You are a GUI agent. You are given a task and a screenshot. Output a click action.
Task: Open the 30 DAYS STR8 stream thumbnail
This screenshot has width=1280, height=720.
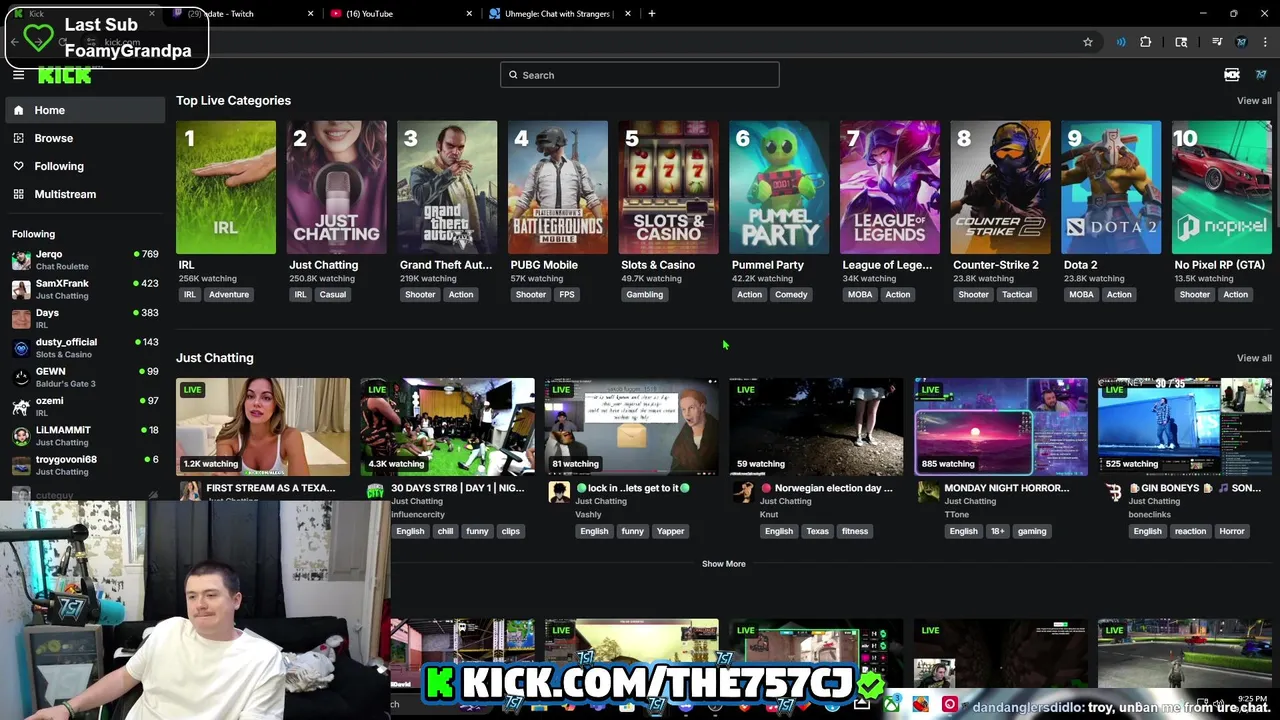click(447, 427)
